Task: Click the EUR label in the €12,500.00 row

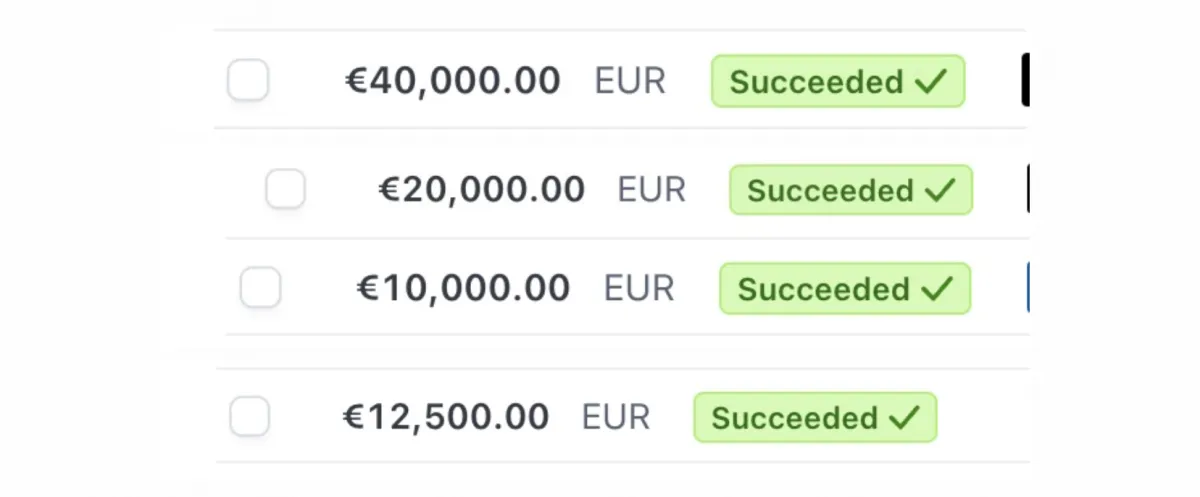Action: [x=616, y=416]
